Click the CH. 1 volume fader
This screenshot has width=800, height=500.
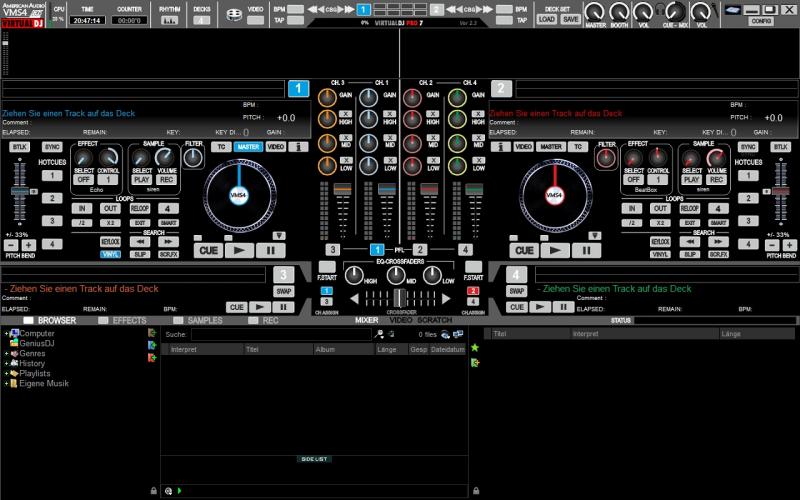(x=387, y=189)
